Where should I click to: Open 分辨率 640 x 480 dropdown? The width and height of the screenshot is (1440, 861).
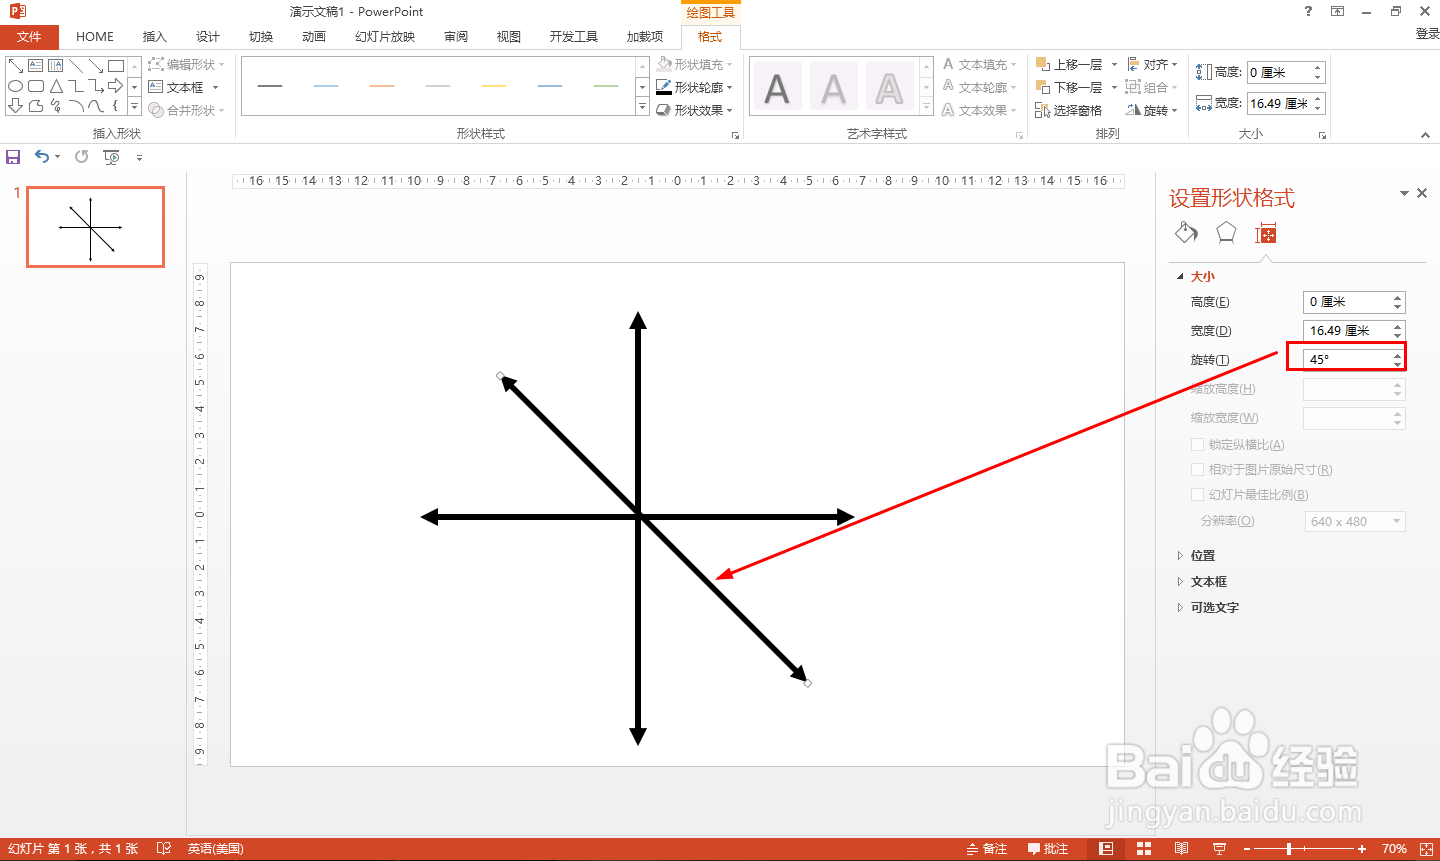coord(1354,522)
